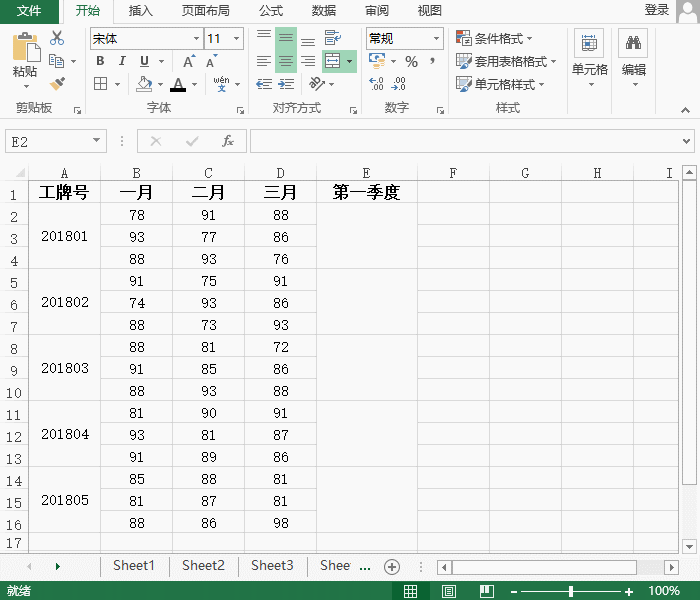This screenshot has width=700, height=600.
Task: Switch to the 插入 ribbon tab
Action: tap(141, 11)
